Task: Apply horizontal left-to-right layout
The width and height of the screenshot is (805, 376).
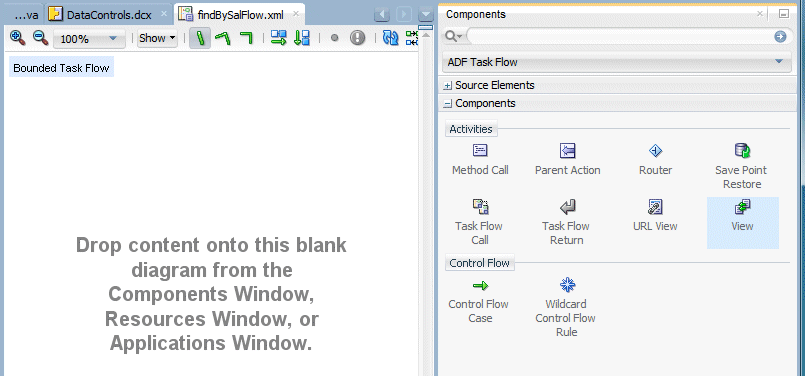Action: (278, 38)
